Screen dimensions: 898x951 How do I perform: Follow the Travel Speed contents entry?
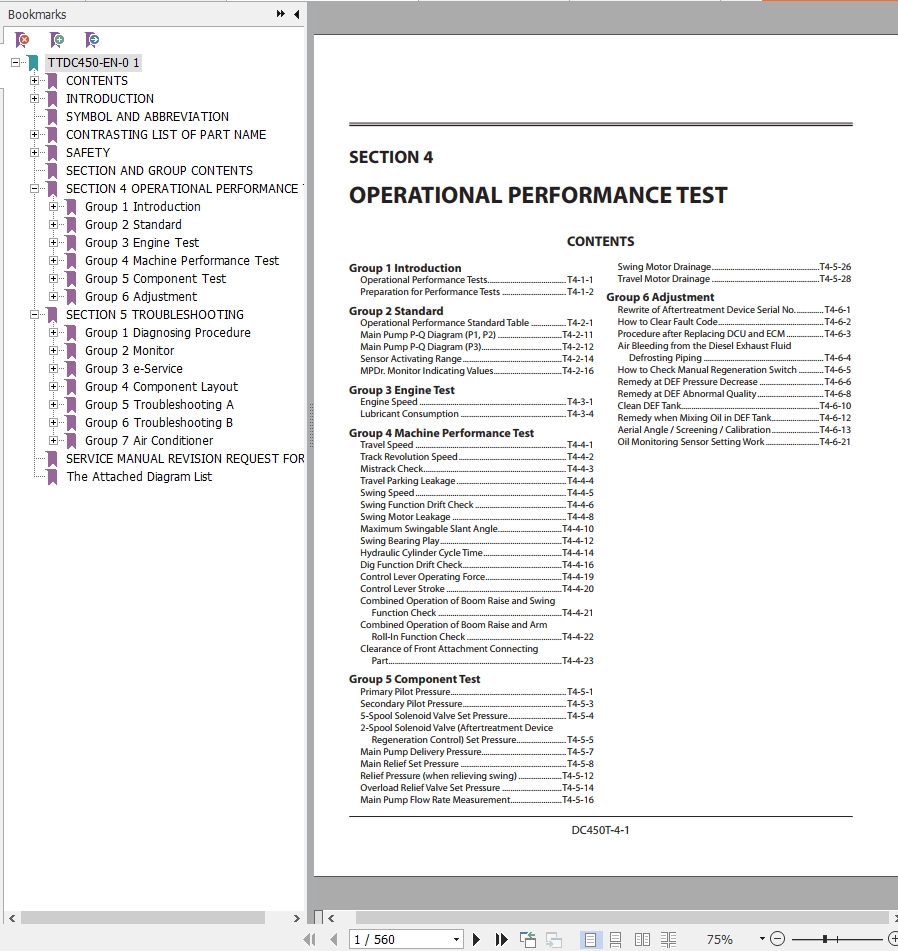477,445
